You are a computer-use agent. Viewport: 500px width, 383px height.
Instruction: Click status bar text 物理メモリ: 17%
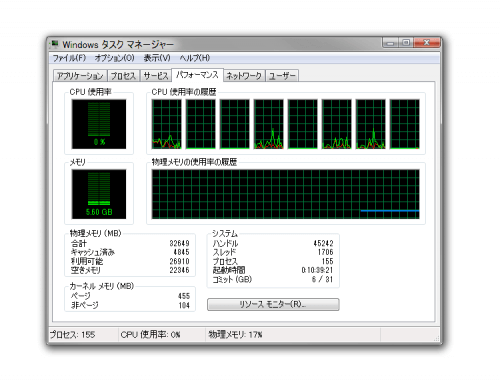[235, 334]
